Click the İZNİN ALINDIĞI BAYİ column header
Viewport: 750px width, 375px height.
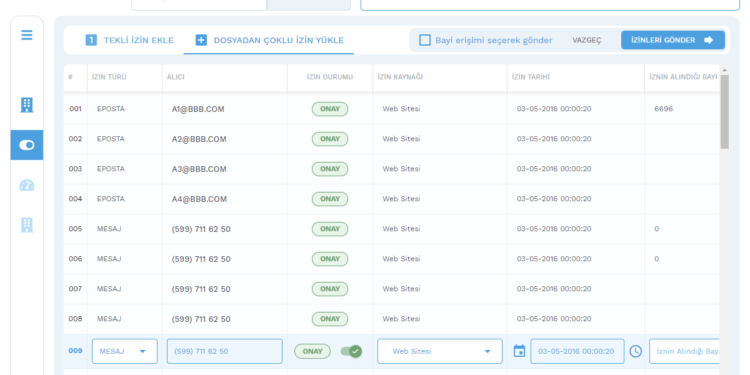[x=683, y=77]
